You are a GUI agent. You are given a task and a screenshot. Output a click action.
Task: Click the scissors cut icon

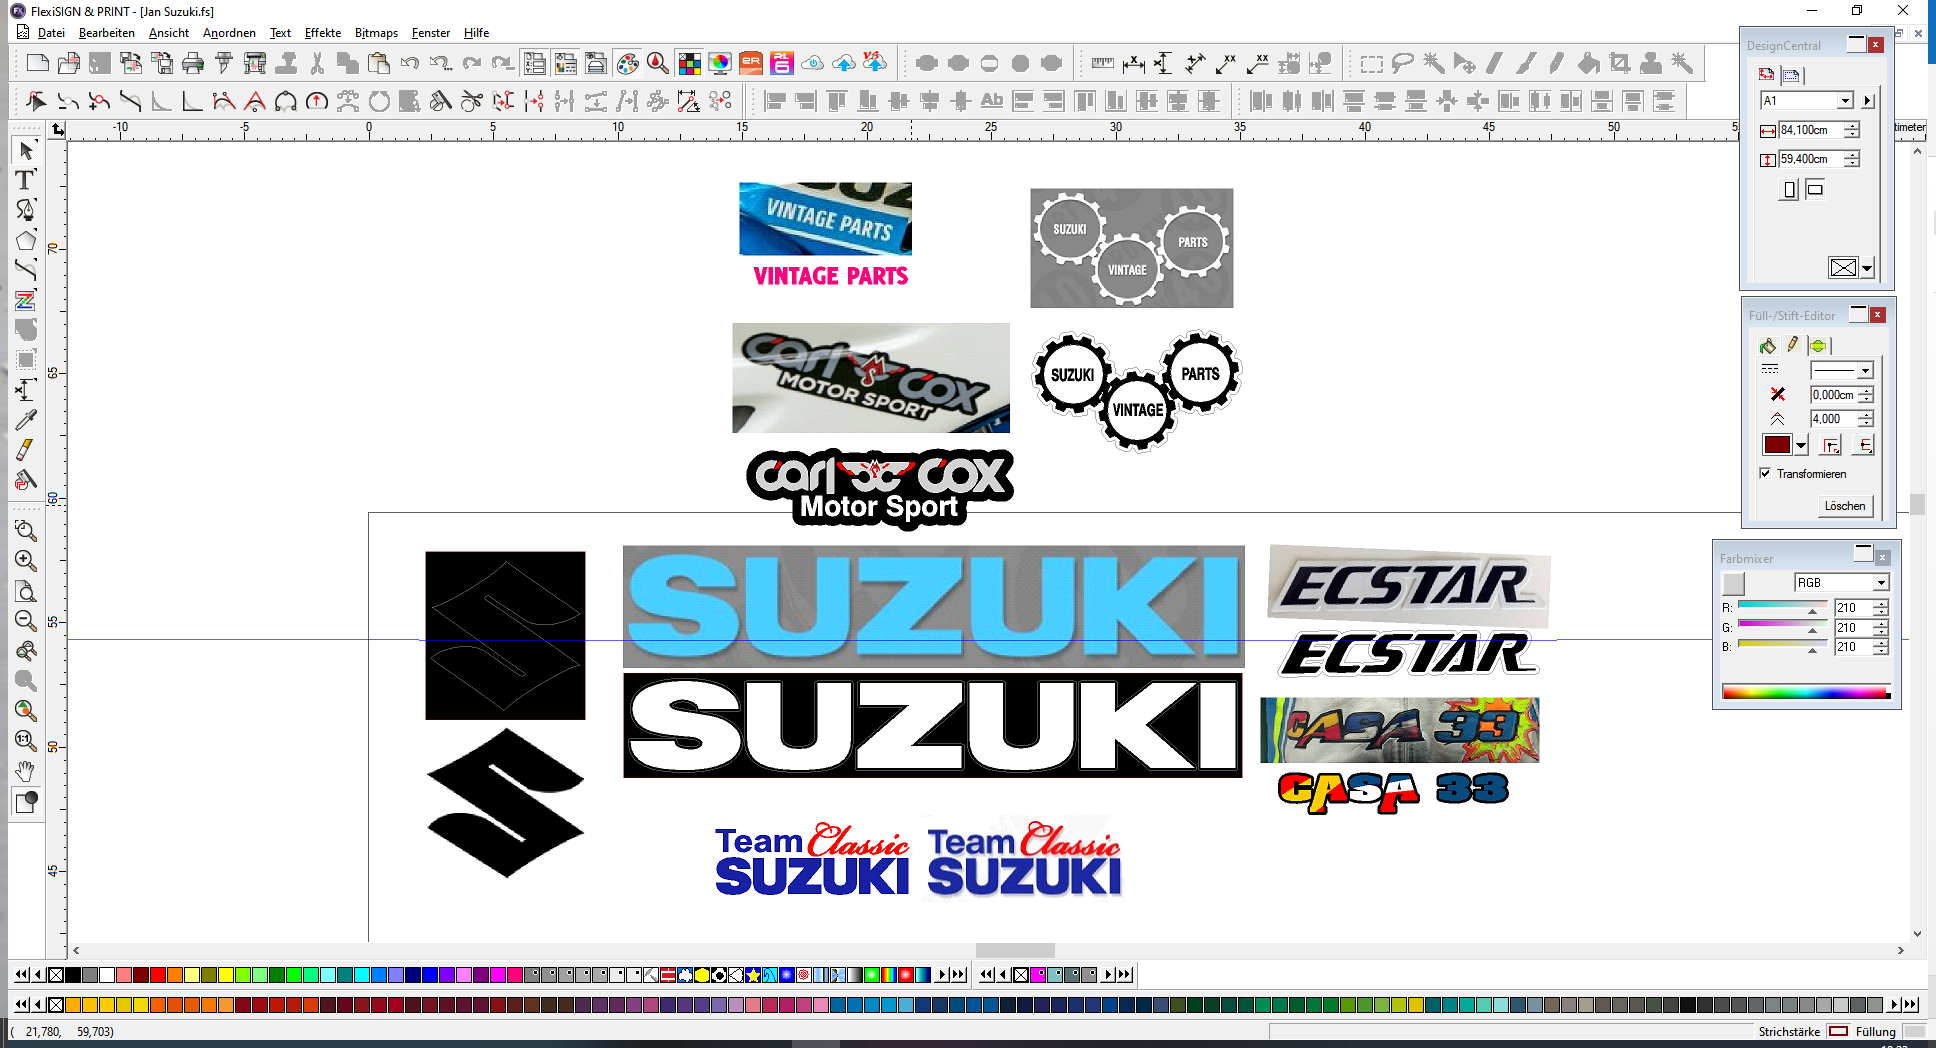coord(317,64)
